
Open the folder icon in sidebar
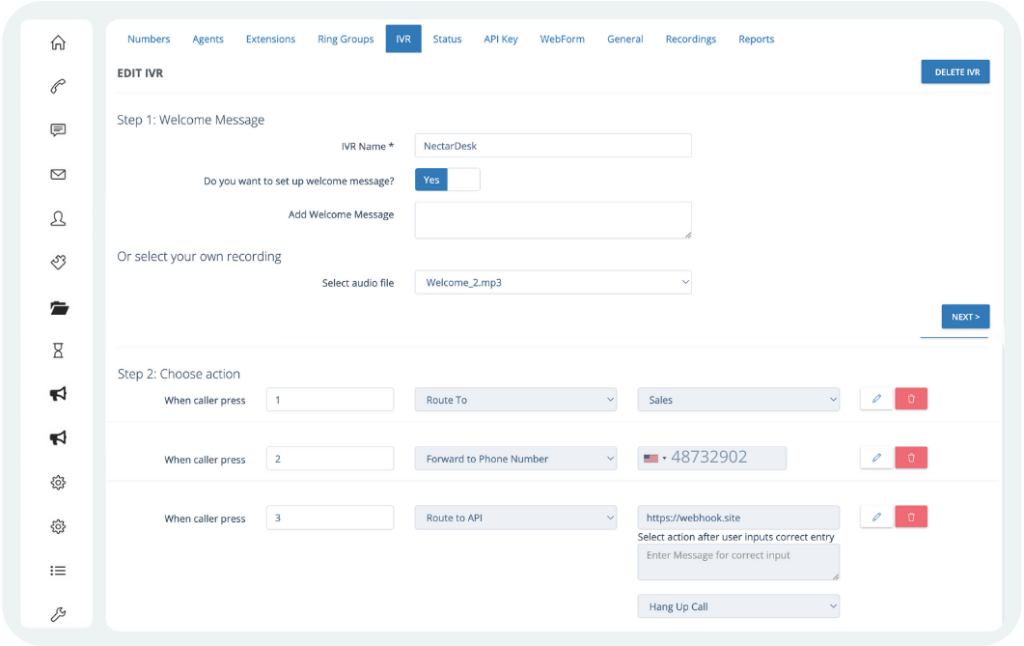coord(58,306)
